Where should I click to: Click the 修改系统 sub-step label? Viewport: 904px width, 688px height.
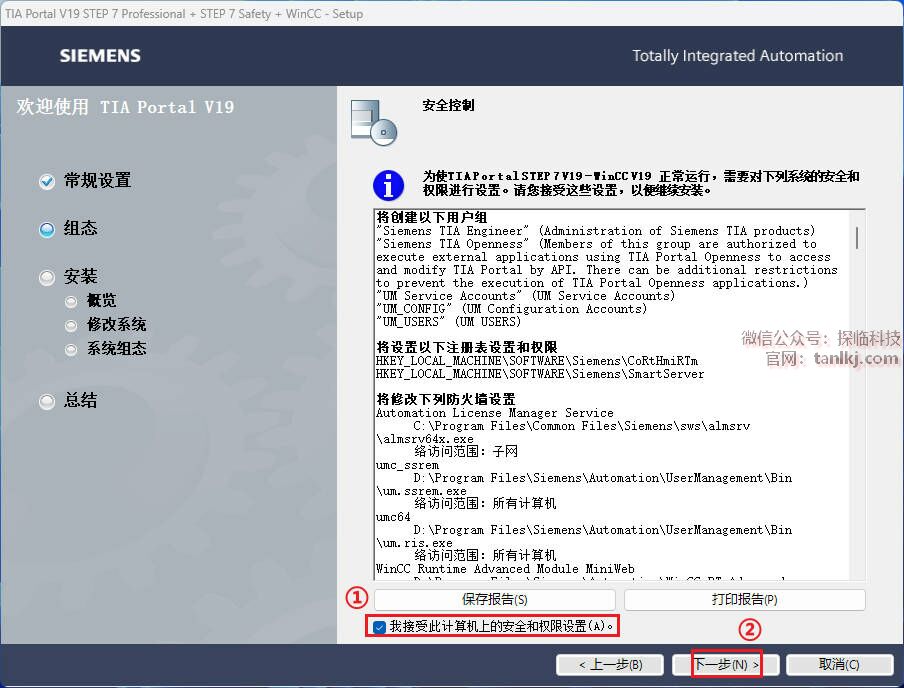coord(116,325)
